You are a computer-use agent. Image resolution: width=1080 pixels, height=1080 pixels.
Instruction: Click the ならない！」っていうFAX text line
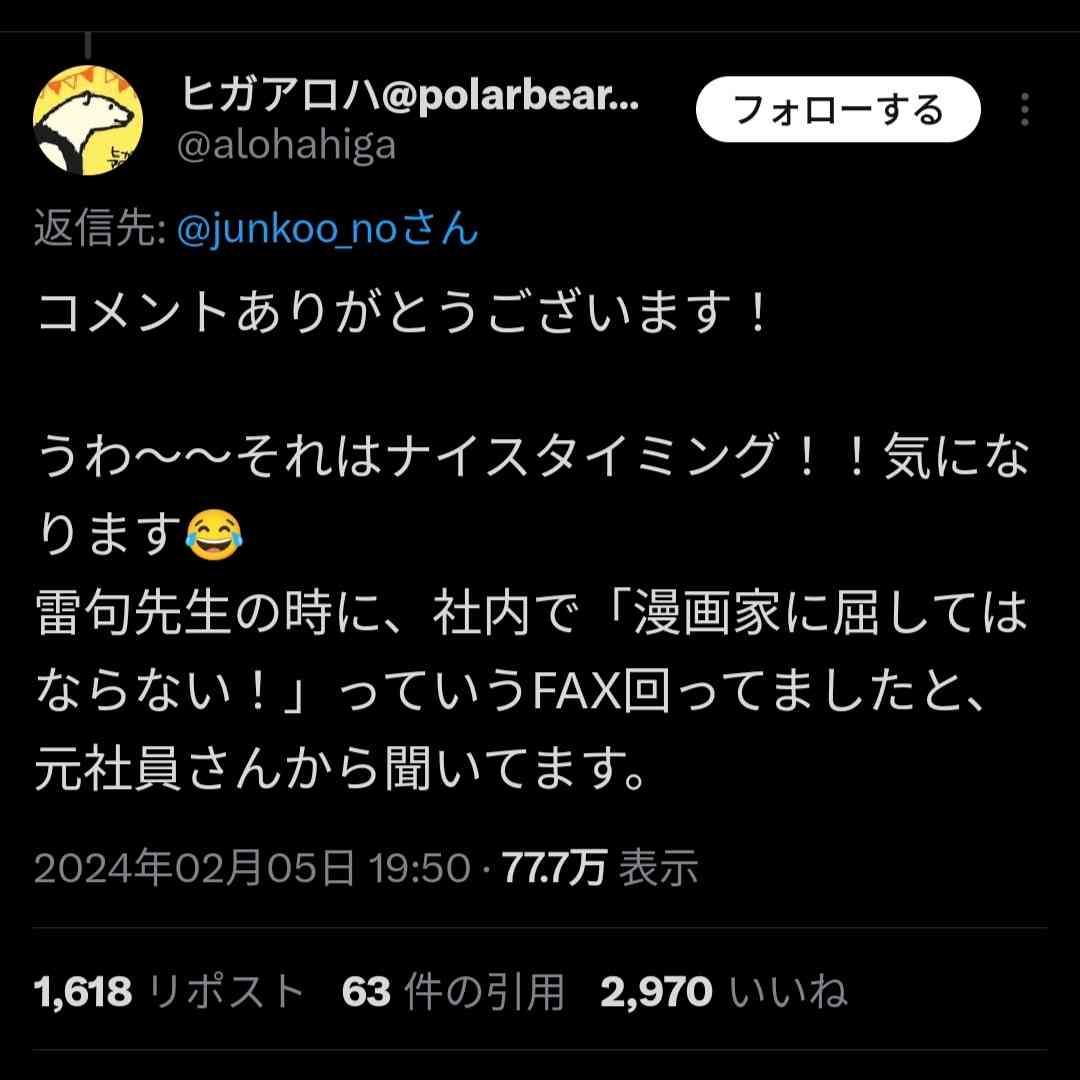tap(510, 690)
